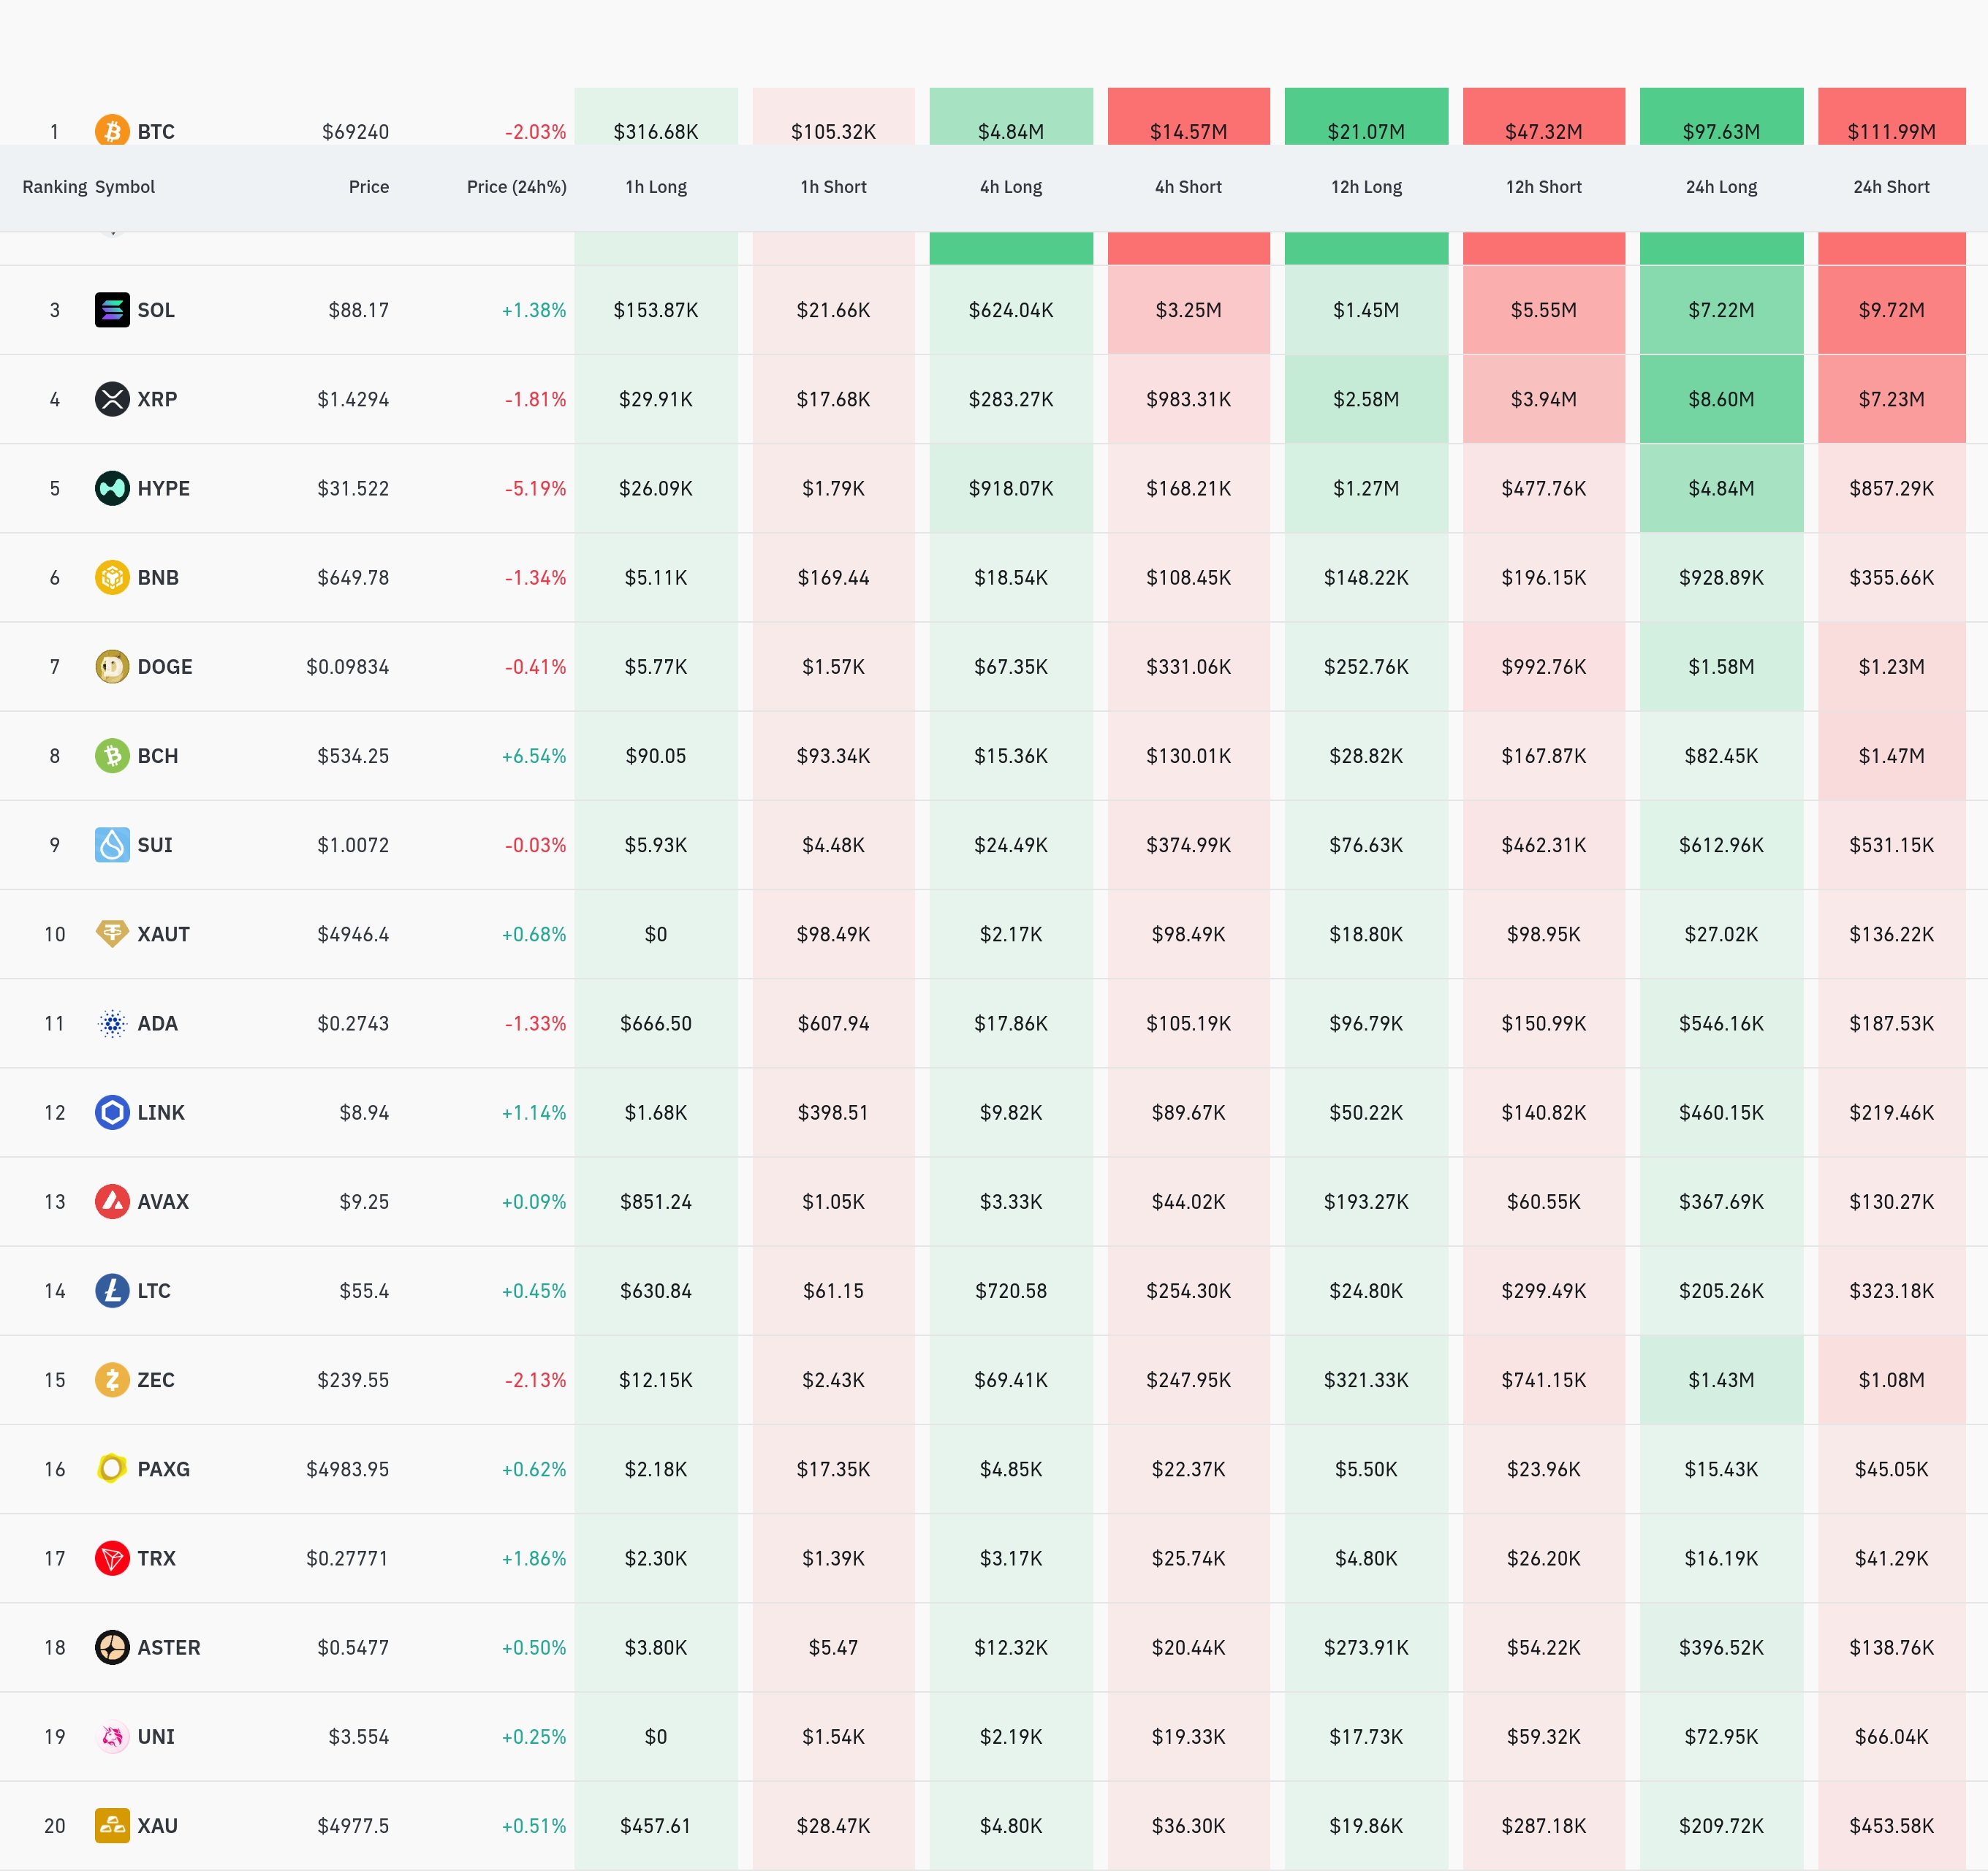Sort by the Ranking column header

(x=55, y=187)
